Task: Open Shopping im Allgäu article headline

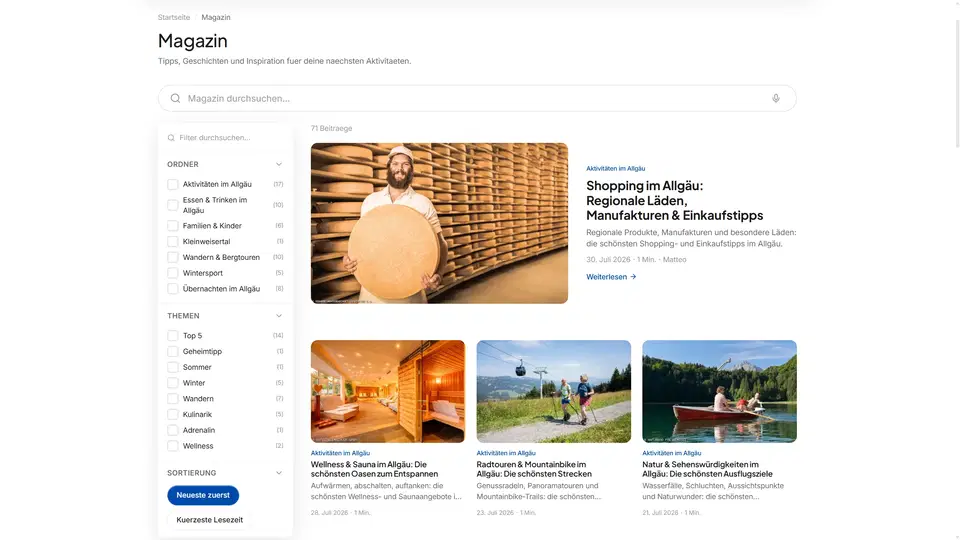Action: point(675,200)
